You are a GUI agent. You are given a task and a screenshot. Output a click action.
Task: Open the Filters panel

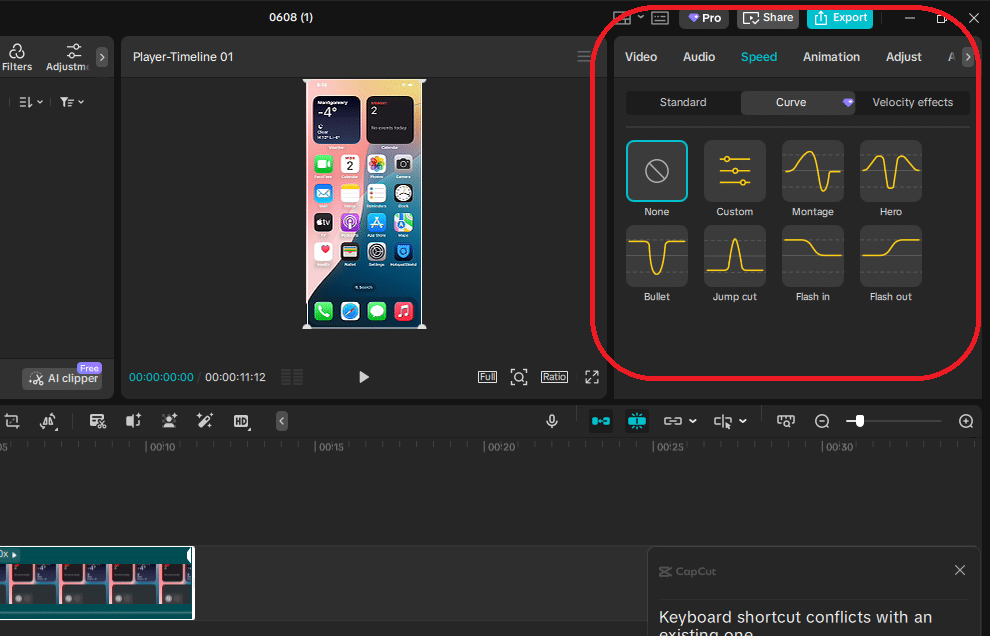pos(16,57)
